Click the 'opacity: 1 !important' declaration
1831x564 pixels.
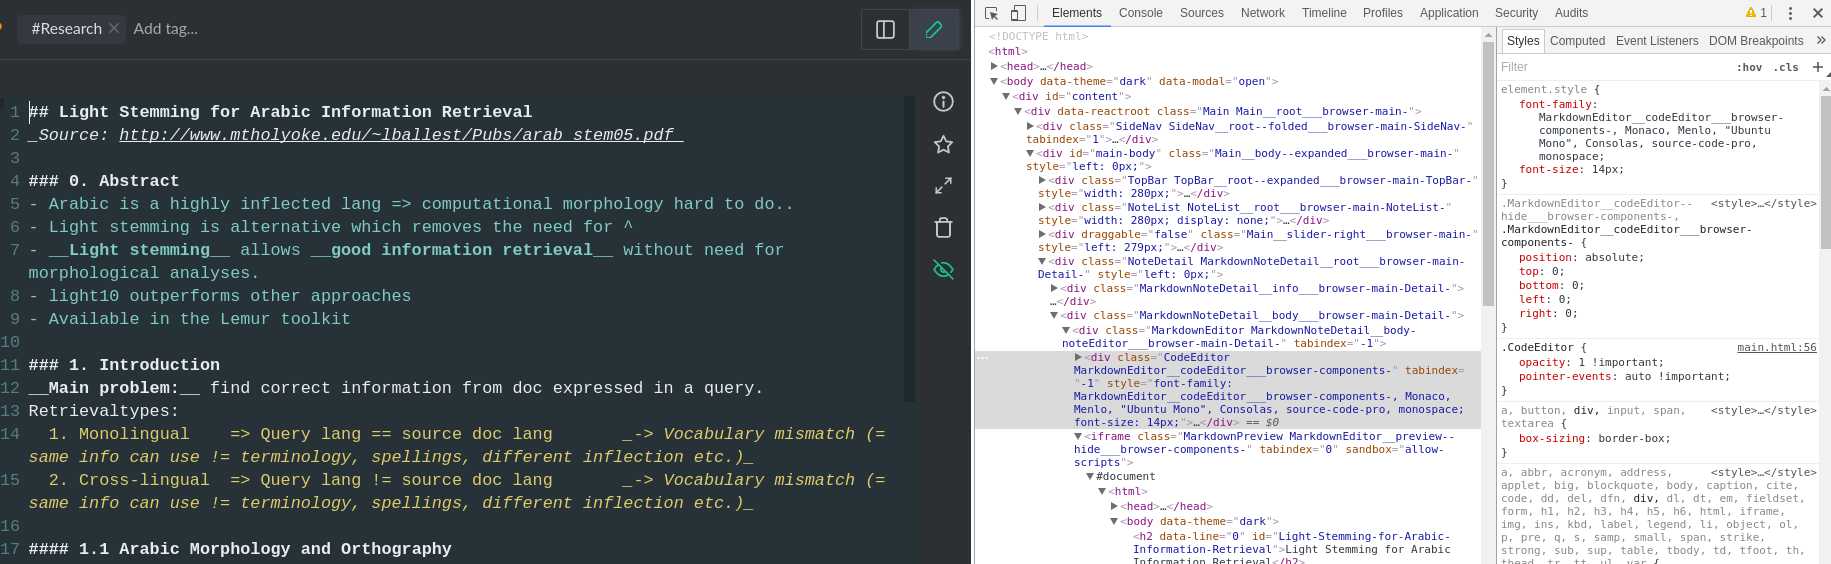(1591, 363)
